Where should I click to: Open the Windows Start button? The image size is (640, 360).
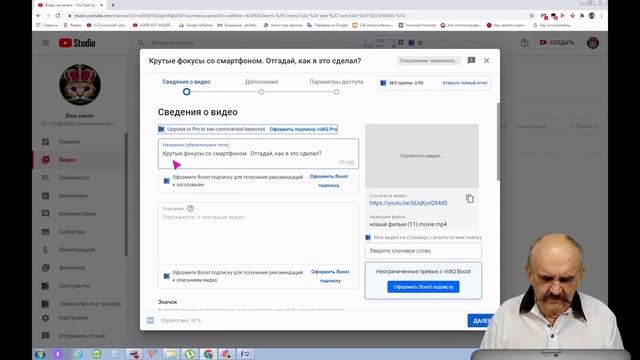click(x=40, y=354)
